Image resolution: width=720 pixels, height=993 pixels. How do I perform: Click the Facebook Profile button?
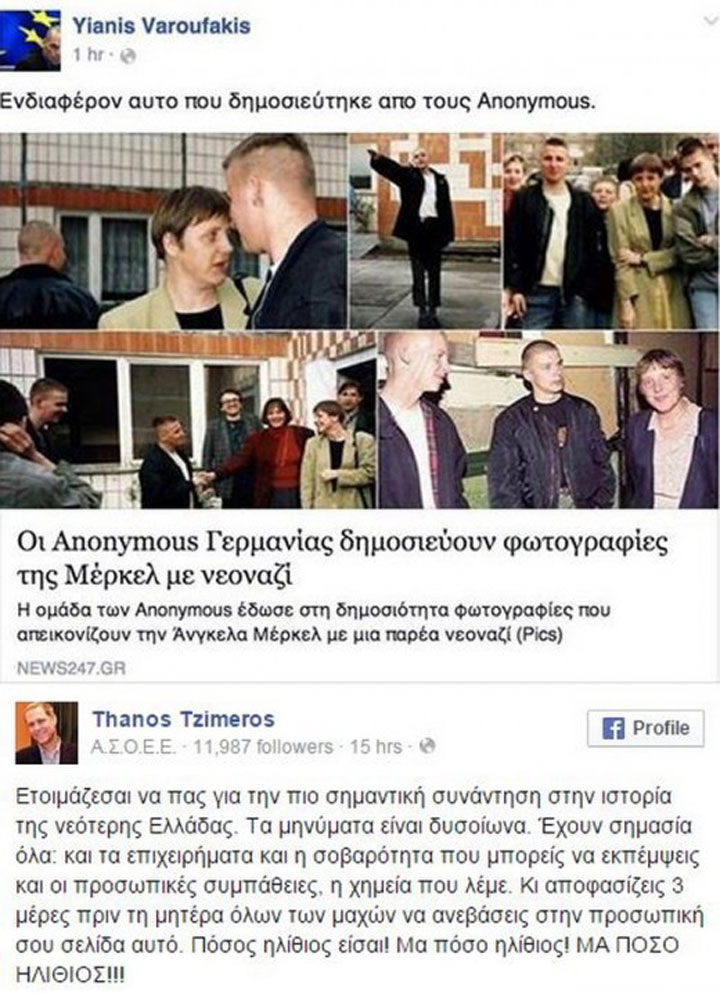(645, 728)
